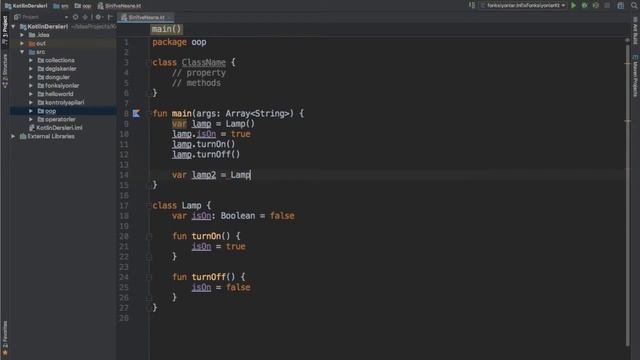Click the main() breadcrumb above the editor
Image resolution: width=640 pixels, height=360 pixels.
tap(166, 29)
